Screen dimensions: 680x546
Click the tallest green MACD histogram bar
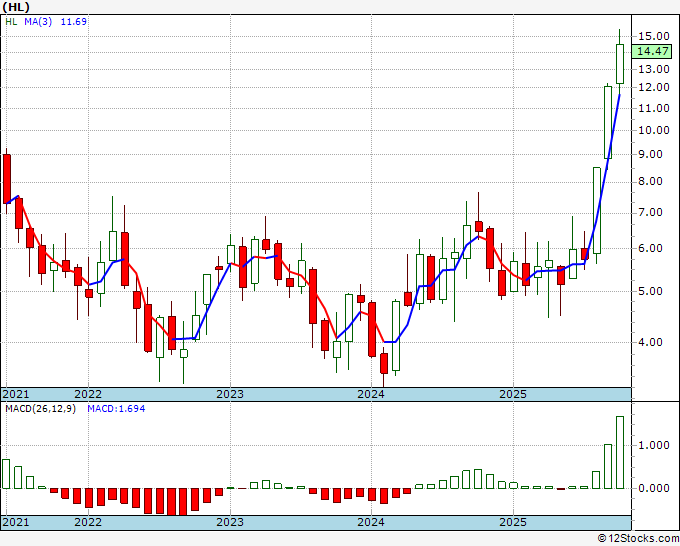620,452
